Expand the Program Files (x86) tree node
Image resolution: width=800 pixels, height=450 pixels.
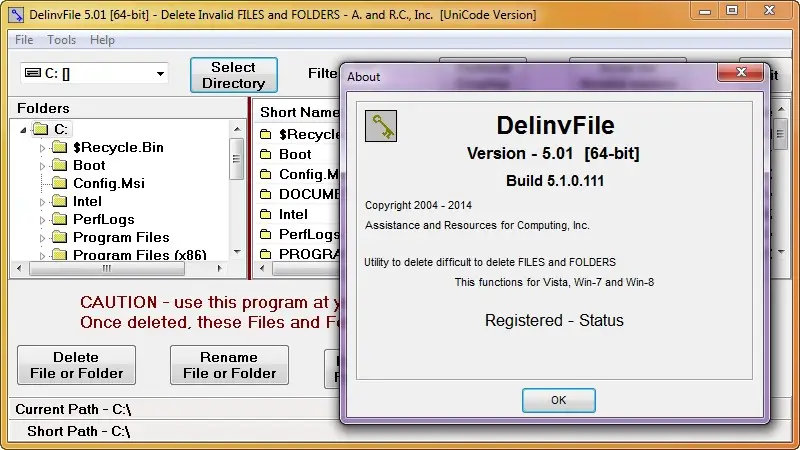(42, 255)
